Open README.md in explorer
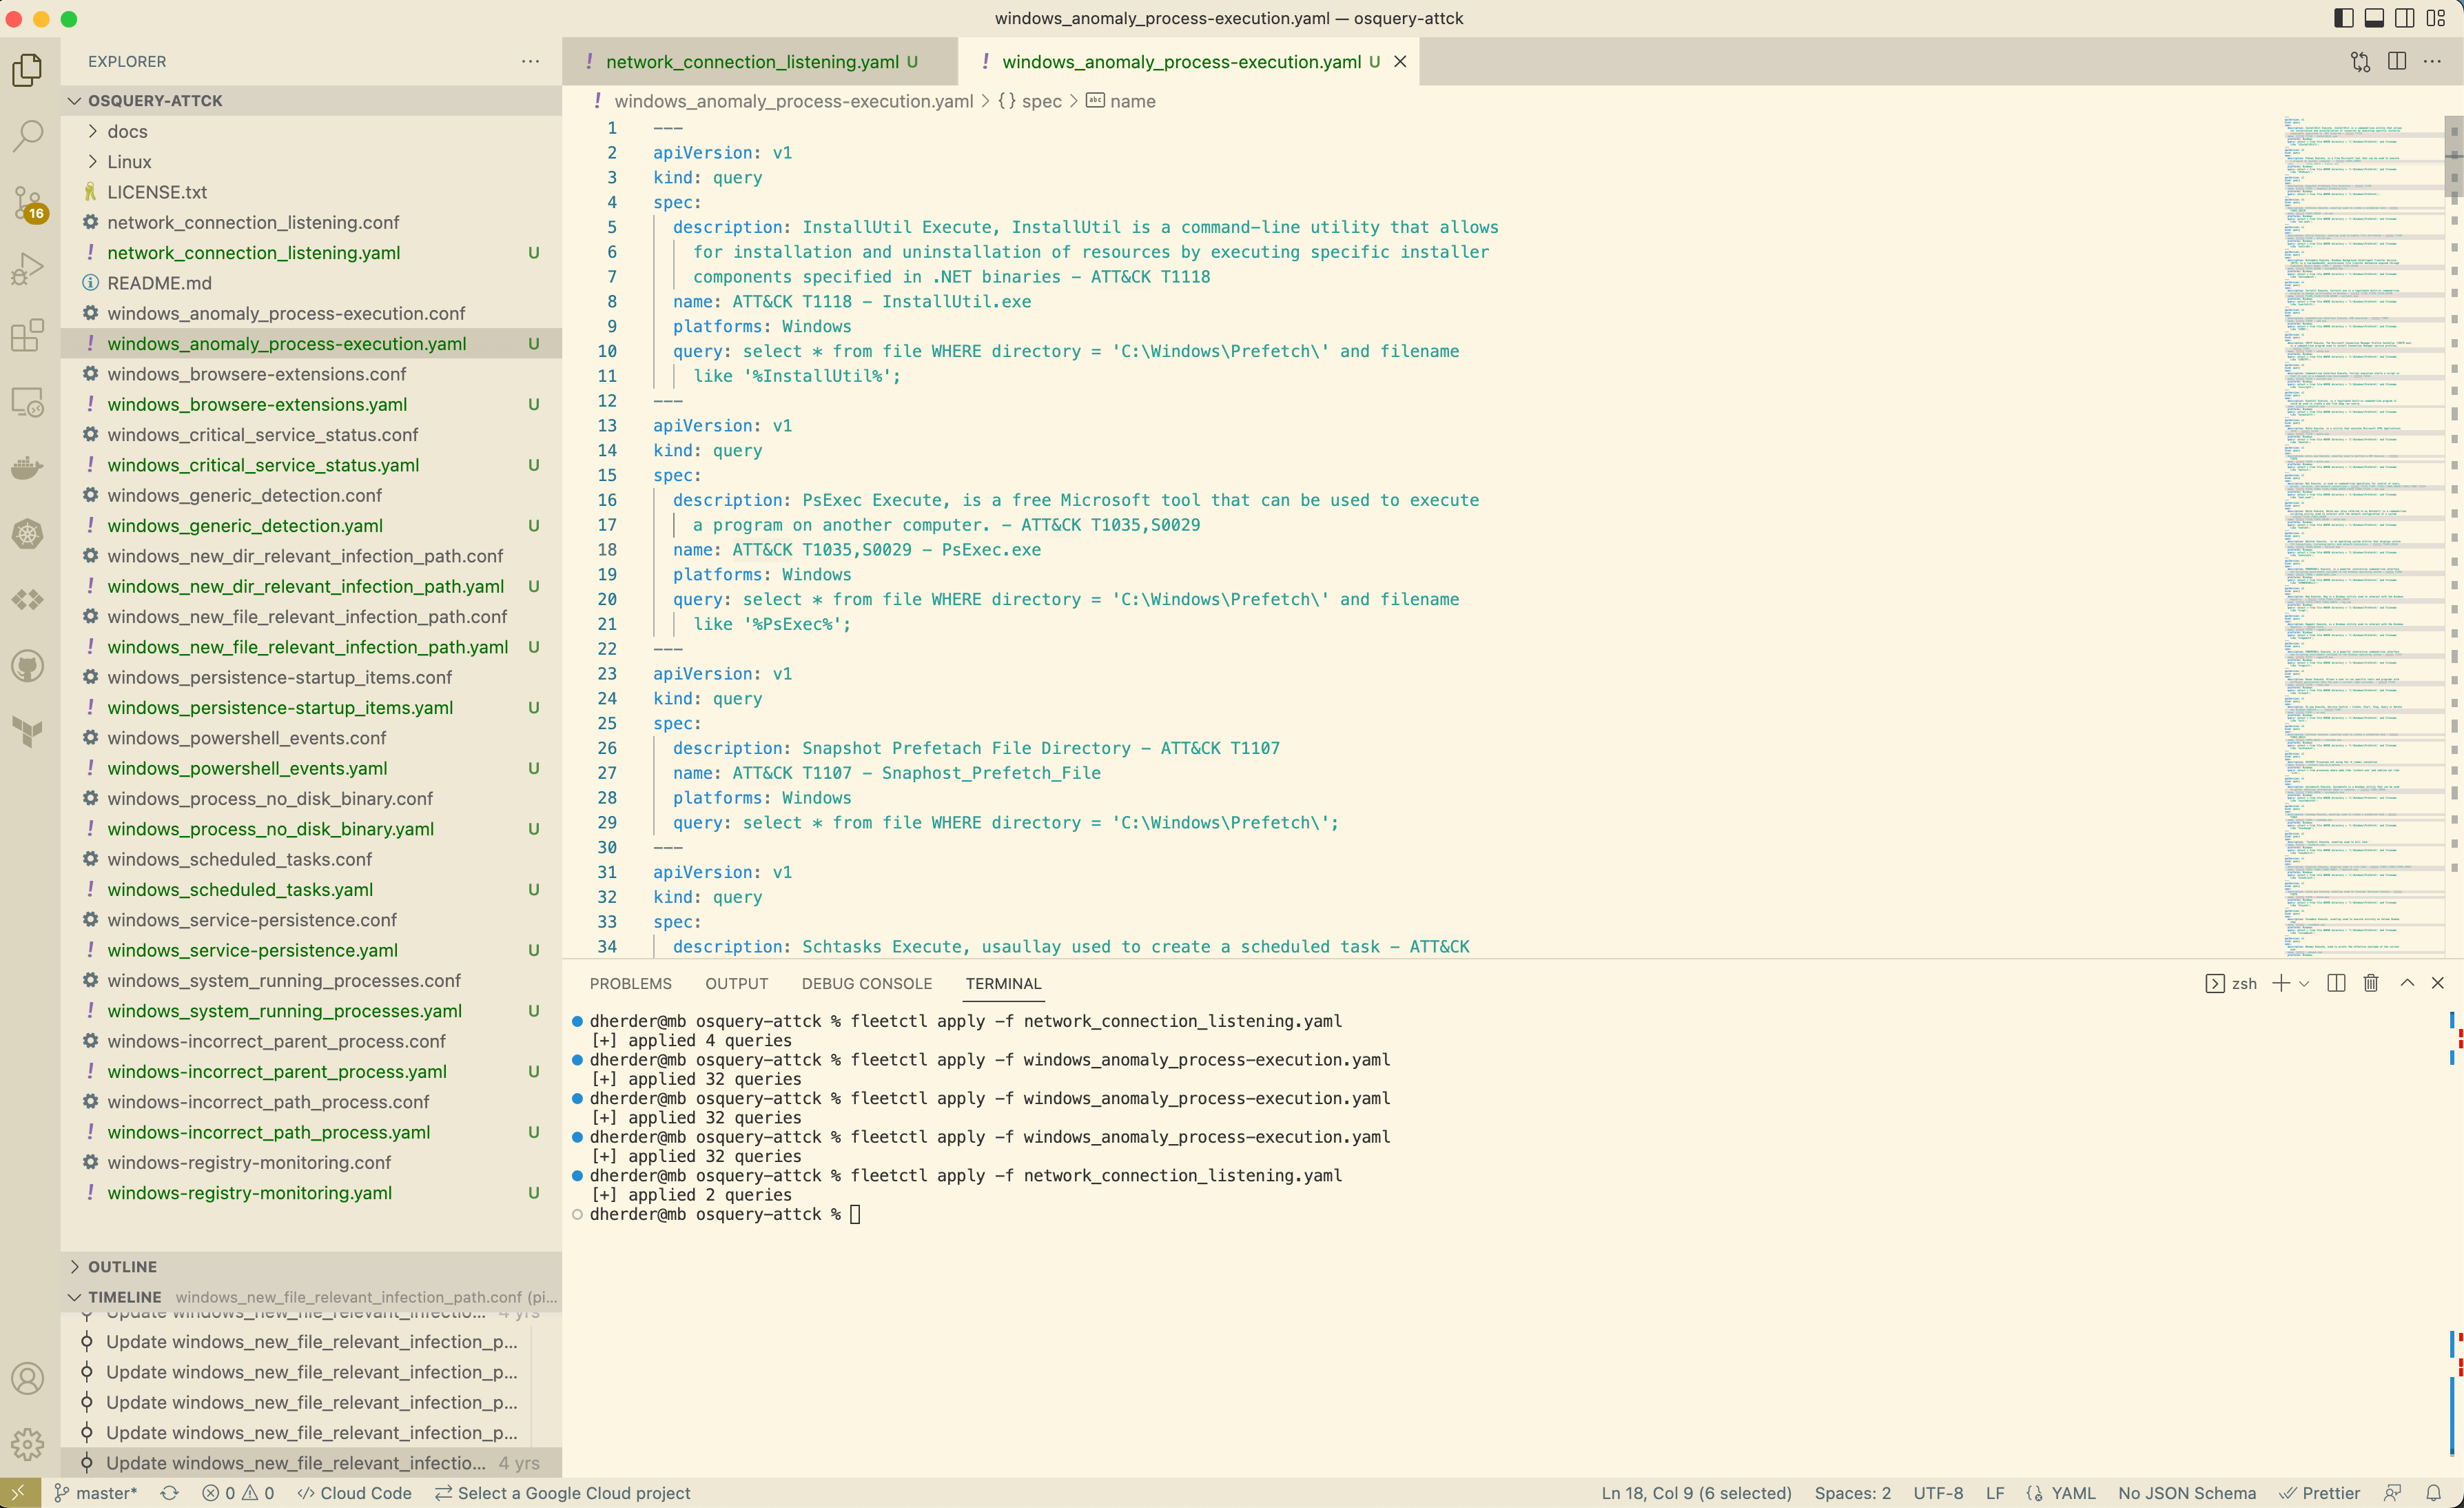Viewport: 2464px width, 1508px height. [x=311, y=283]
